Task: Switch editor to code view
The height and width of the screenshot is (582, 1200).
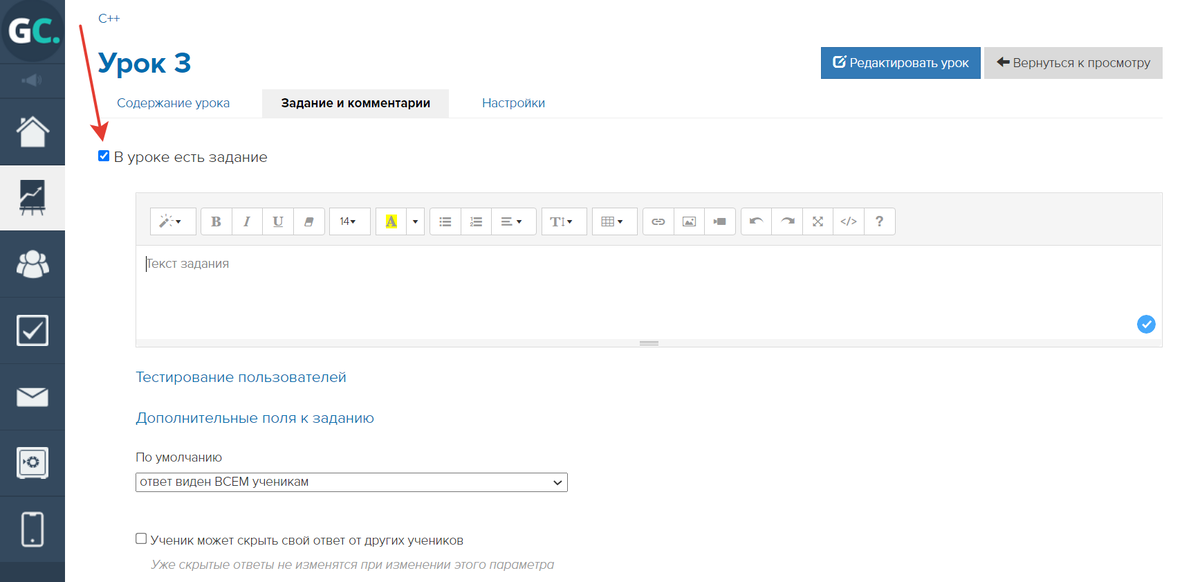Action: coord(848,222)
